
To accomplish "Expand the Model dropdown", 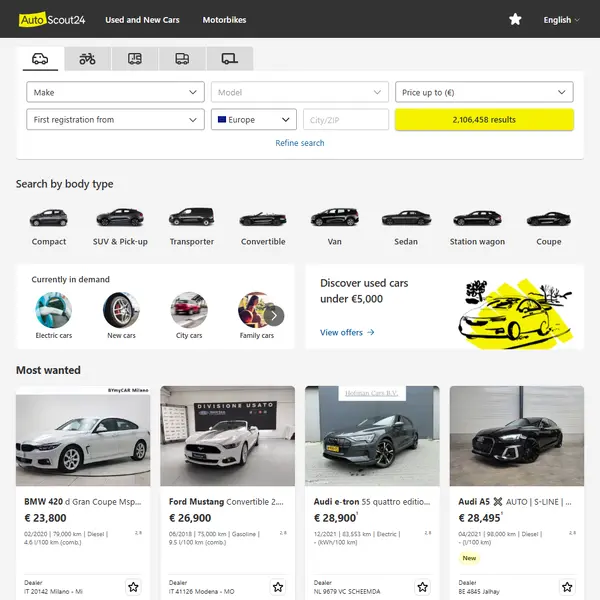I will 300,92.
